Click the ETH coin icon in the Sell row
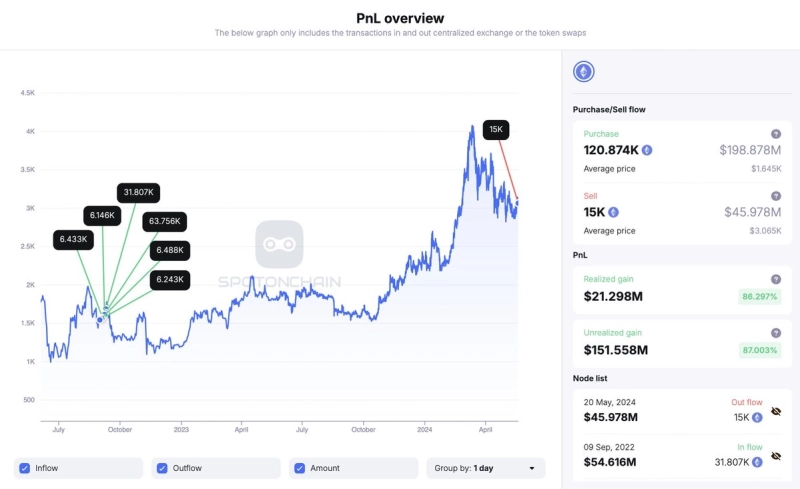 coord(613,212)
